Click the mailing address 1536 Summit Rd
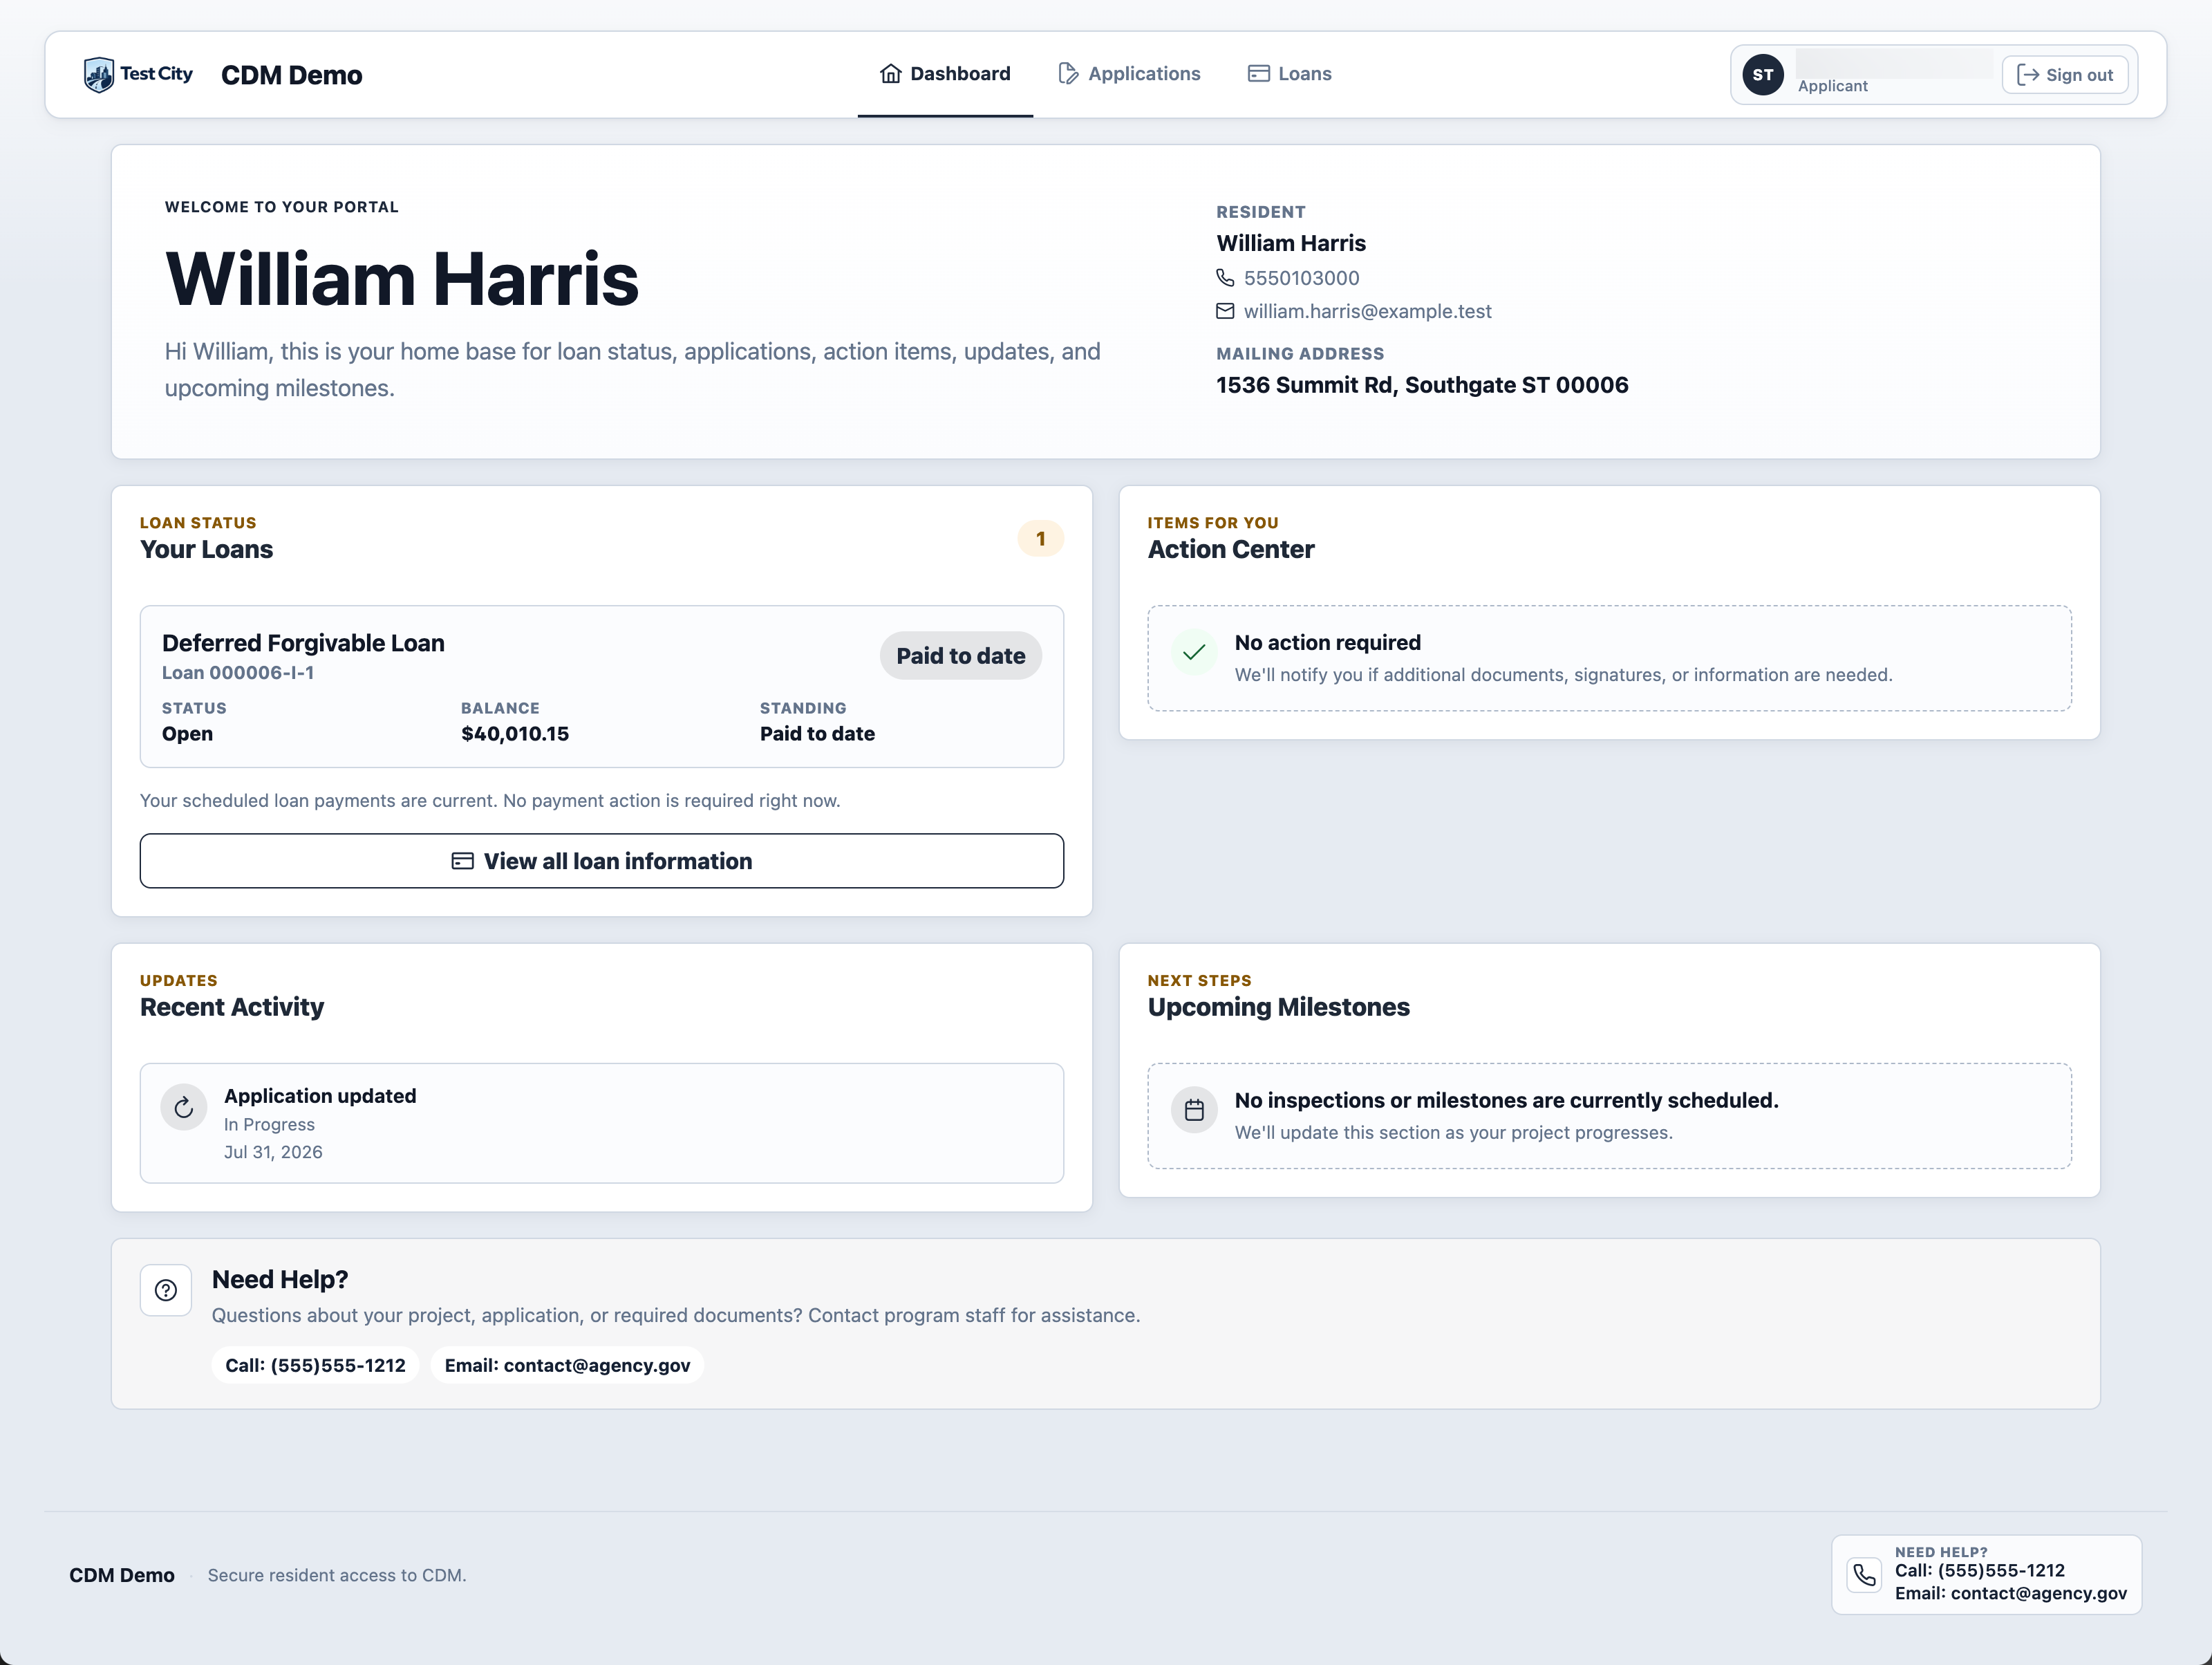The height and width of the screenshot is (1665, 2212). point(1422,385)
